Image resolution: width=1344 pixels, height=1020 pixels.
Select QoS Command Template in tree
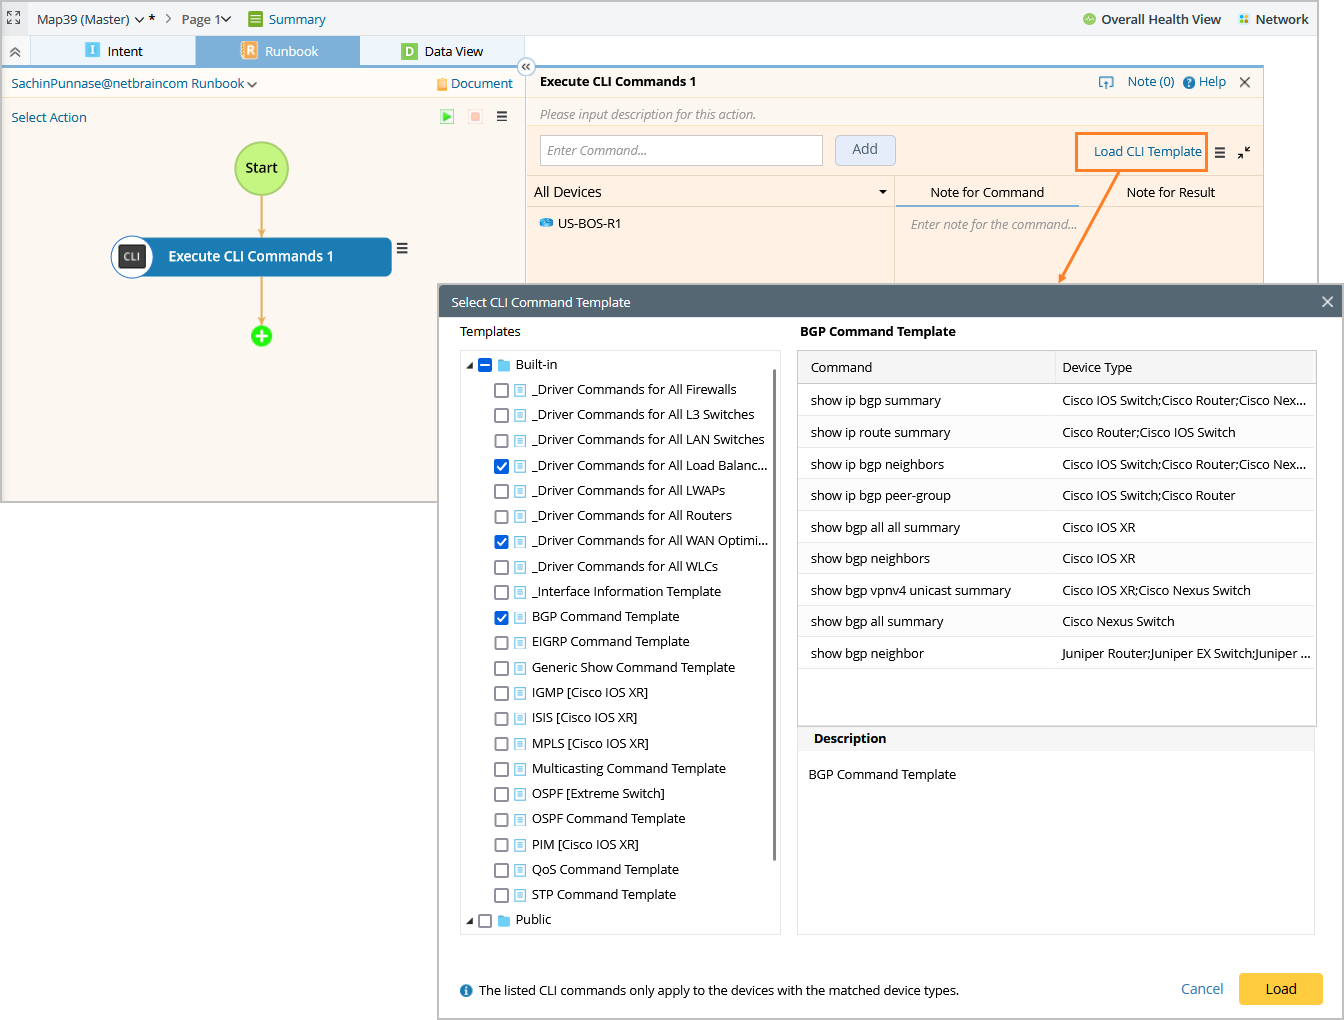[x=605, y=870]
